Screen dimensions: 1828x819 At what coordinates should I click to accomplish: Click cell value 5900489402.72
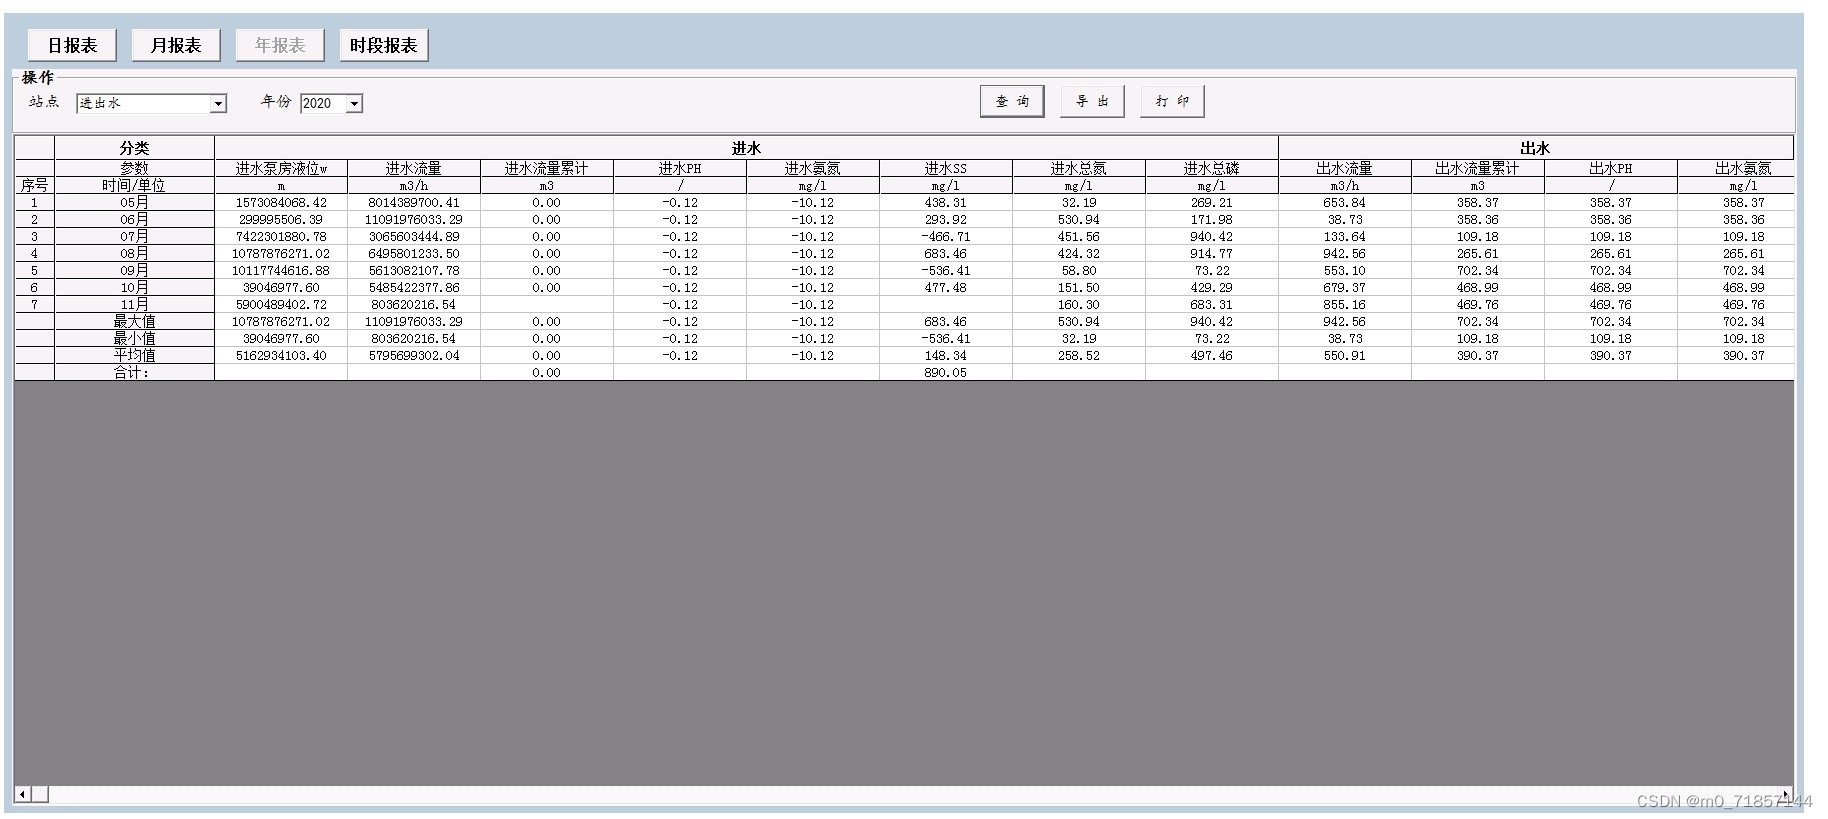[x=281, y=305]
